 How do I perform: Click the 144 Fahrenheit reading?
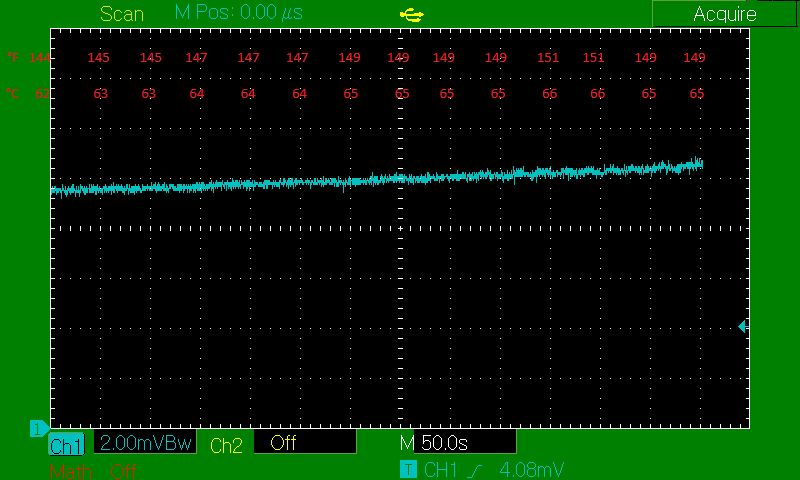click(39, 57)
